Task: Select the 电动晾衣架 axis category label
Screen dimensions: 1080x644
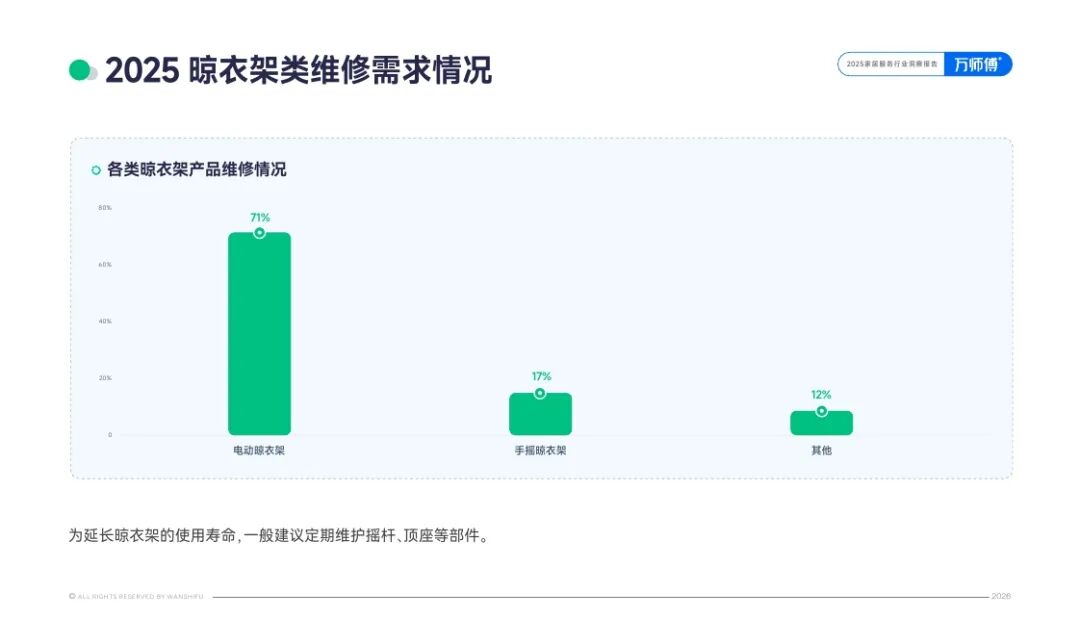Action: [x=259, y=451]
